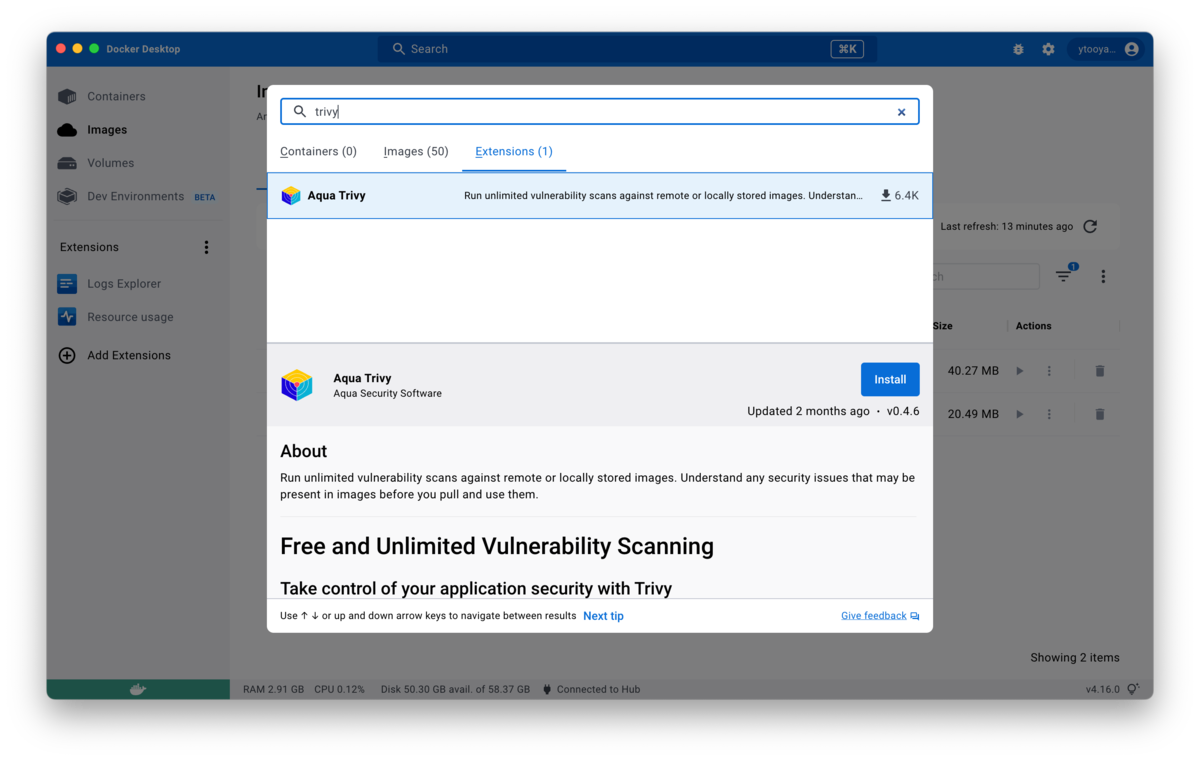Click the refresh icon next to Last refresh
This screenshot has height=761, width=1200.
click(x=1090, y=227)
